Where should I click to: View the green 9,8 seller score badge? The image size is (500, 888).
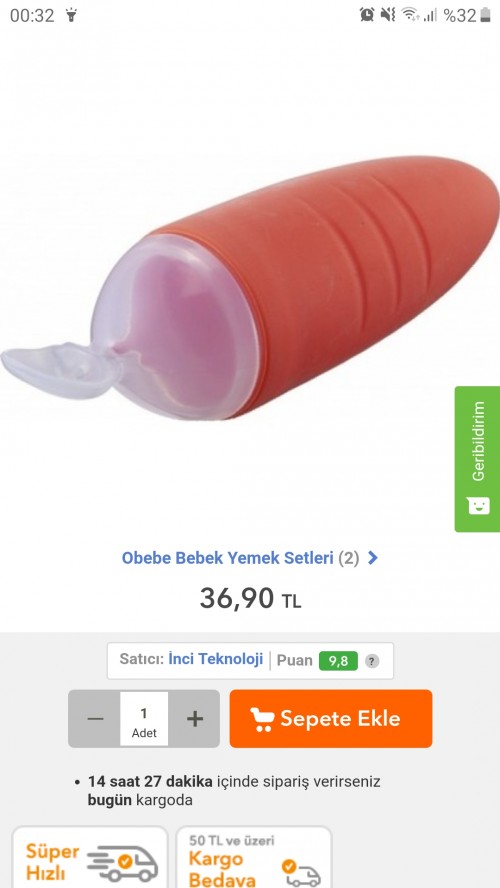click(x=339, y=661)
